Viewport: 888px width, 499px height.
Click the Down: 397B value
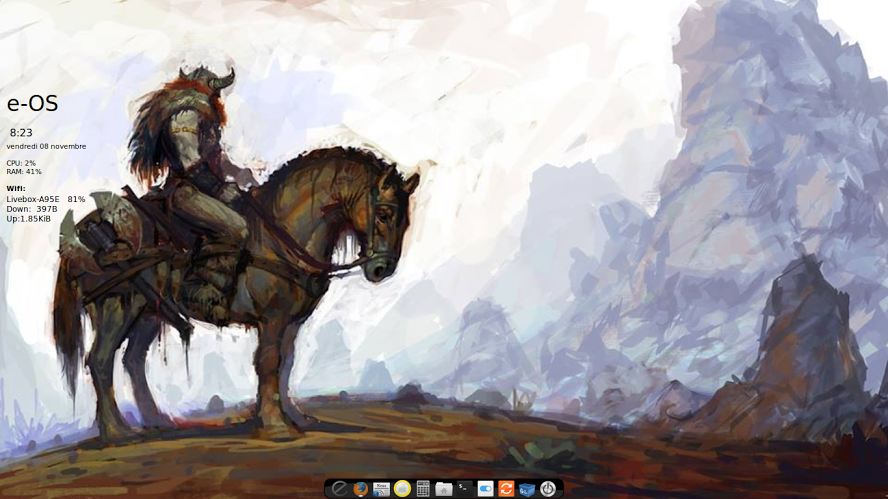coord(32,208)
